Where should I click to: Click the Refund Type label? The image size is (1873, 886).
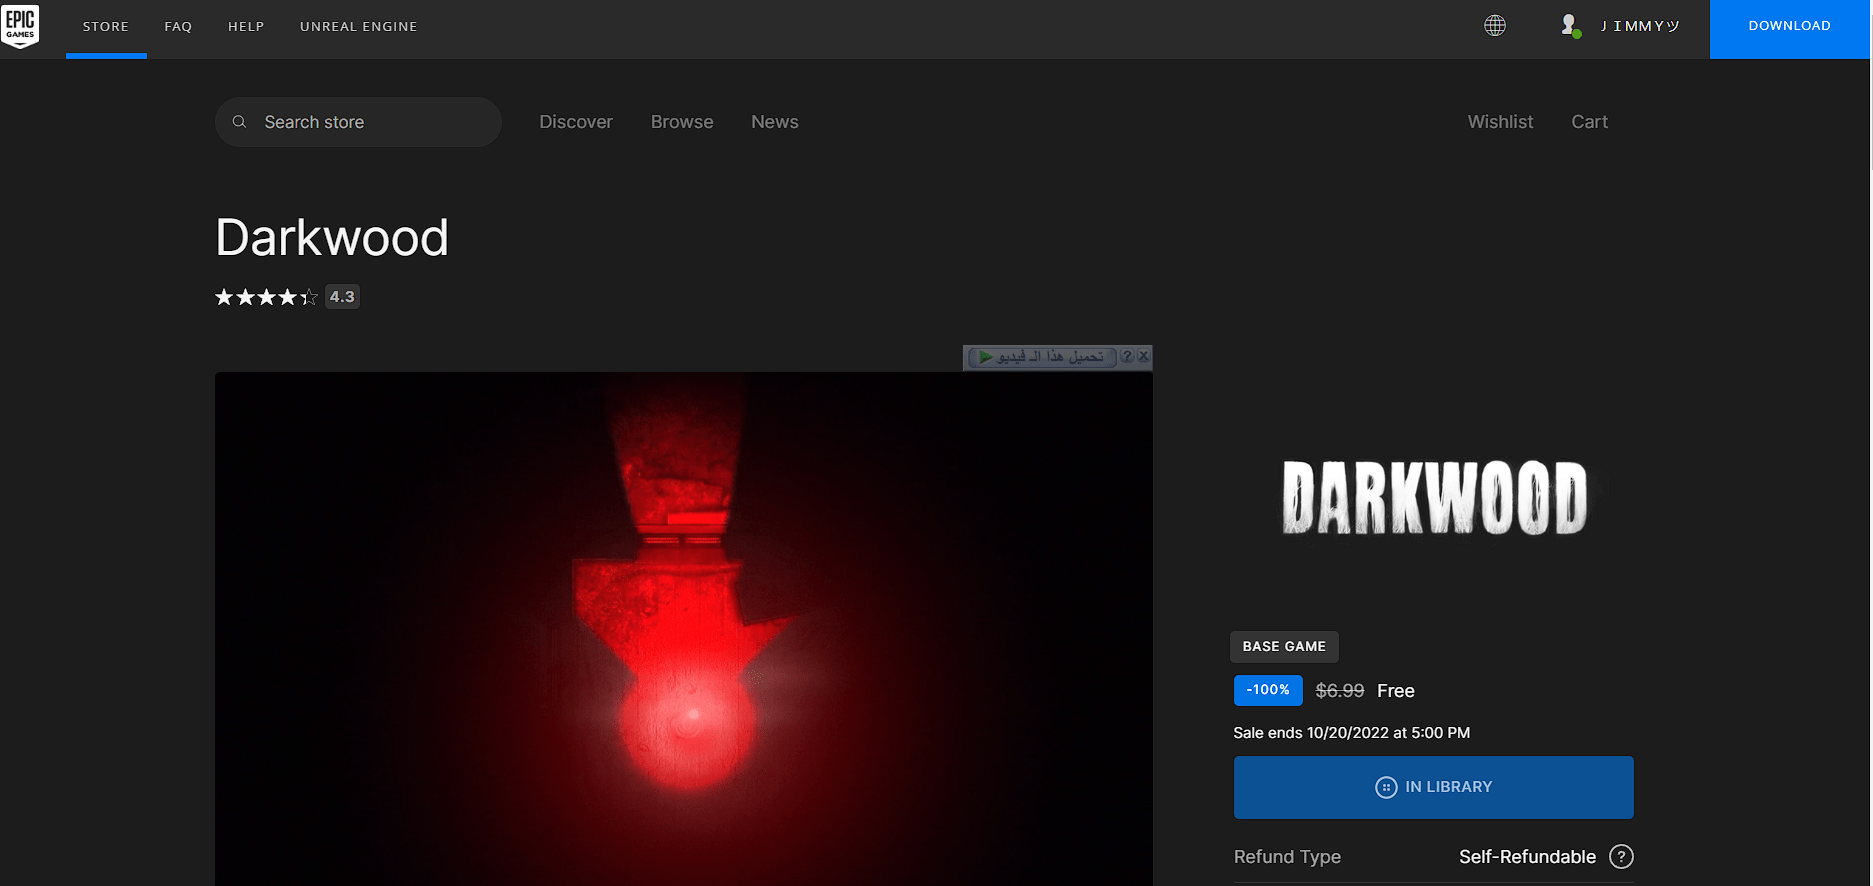[1287, 857]
